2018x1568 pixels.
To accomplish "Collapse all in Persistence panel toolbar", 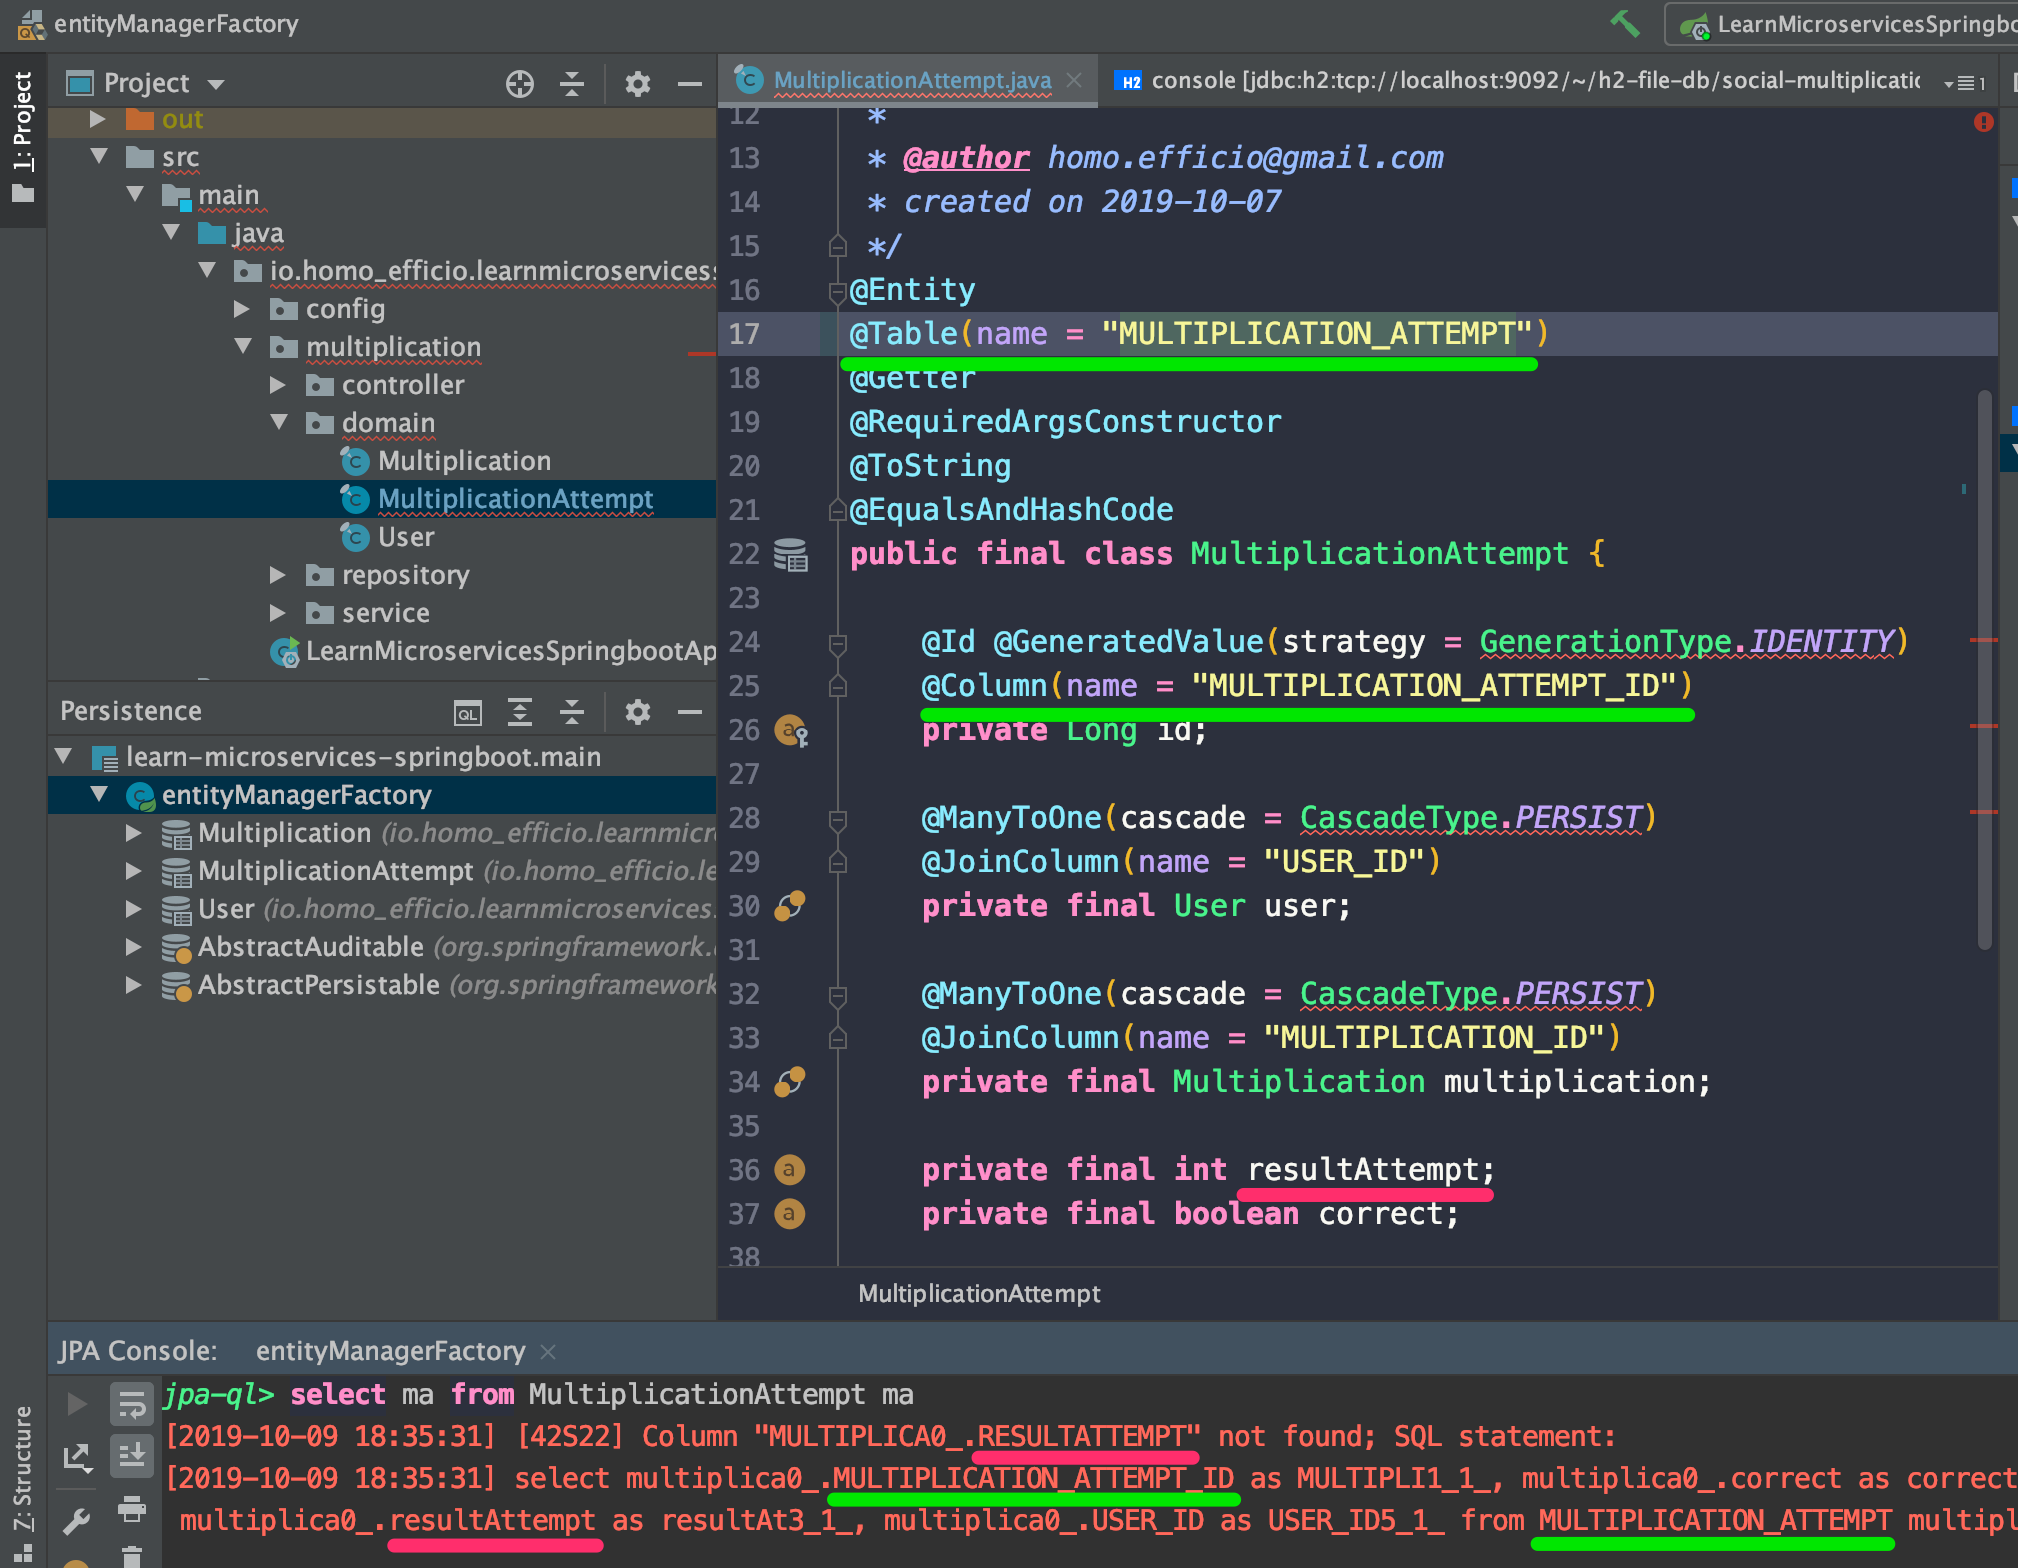I will pyautogui.click(x=572, y=712).
